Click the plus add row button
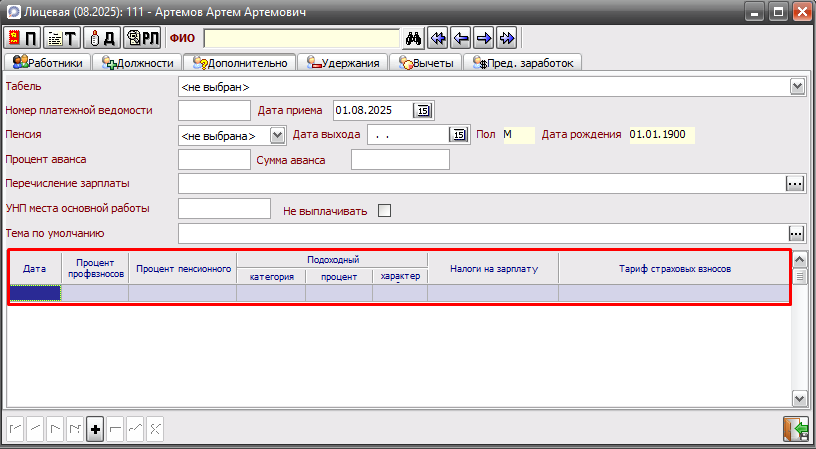The width and height of the screenshot is (816, 449). point(96,429)
